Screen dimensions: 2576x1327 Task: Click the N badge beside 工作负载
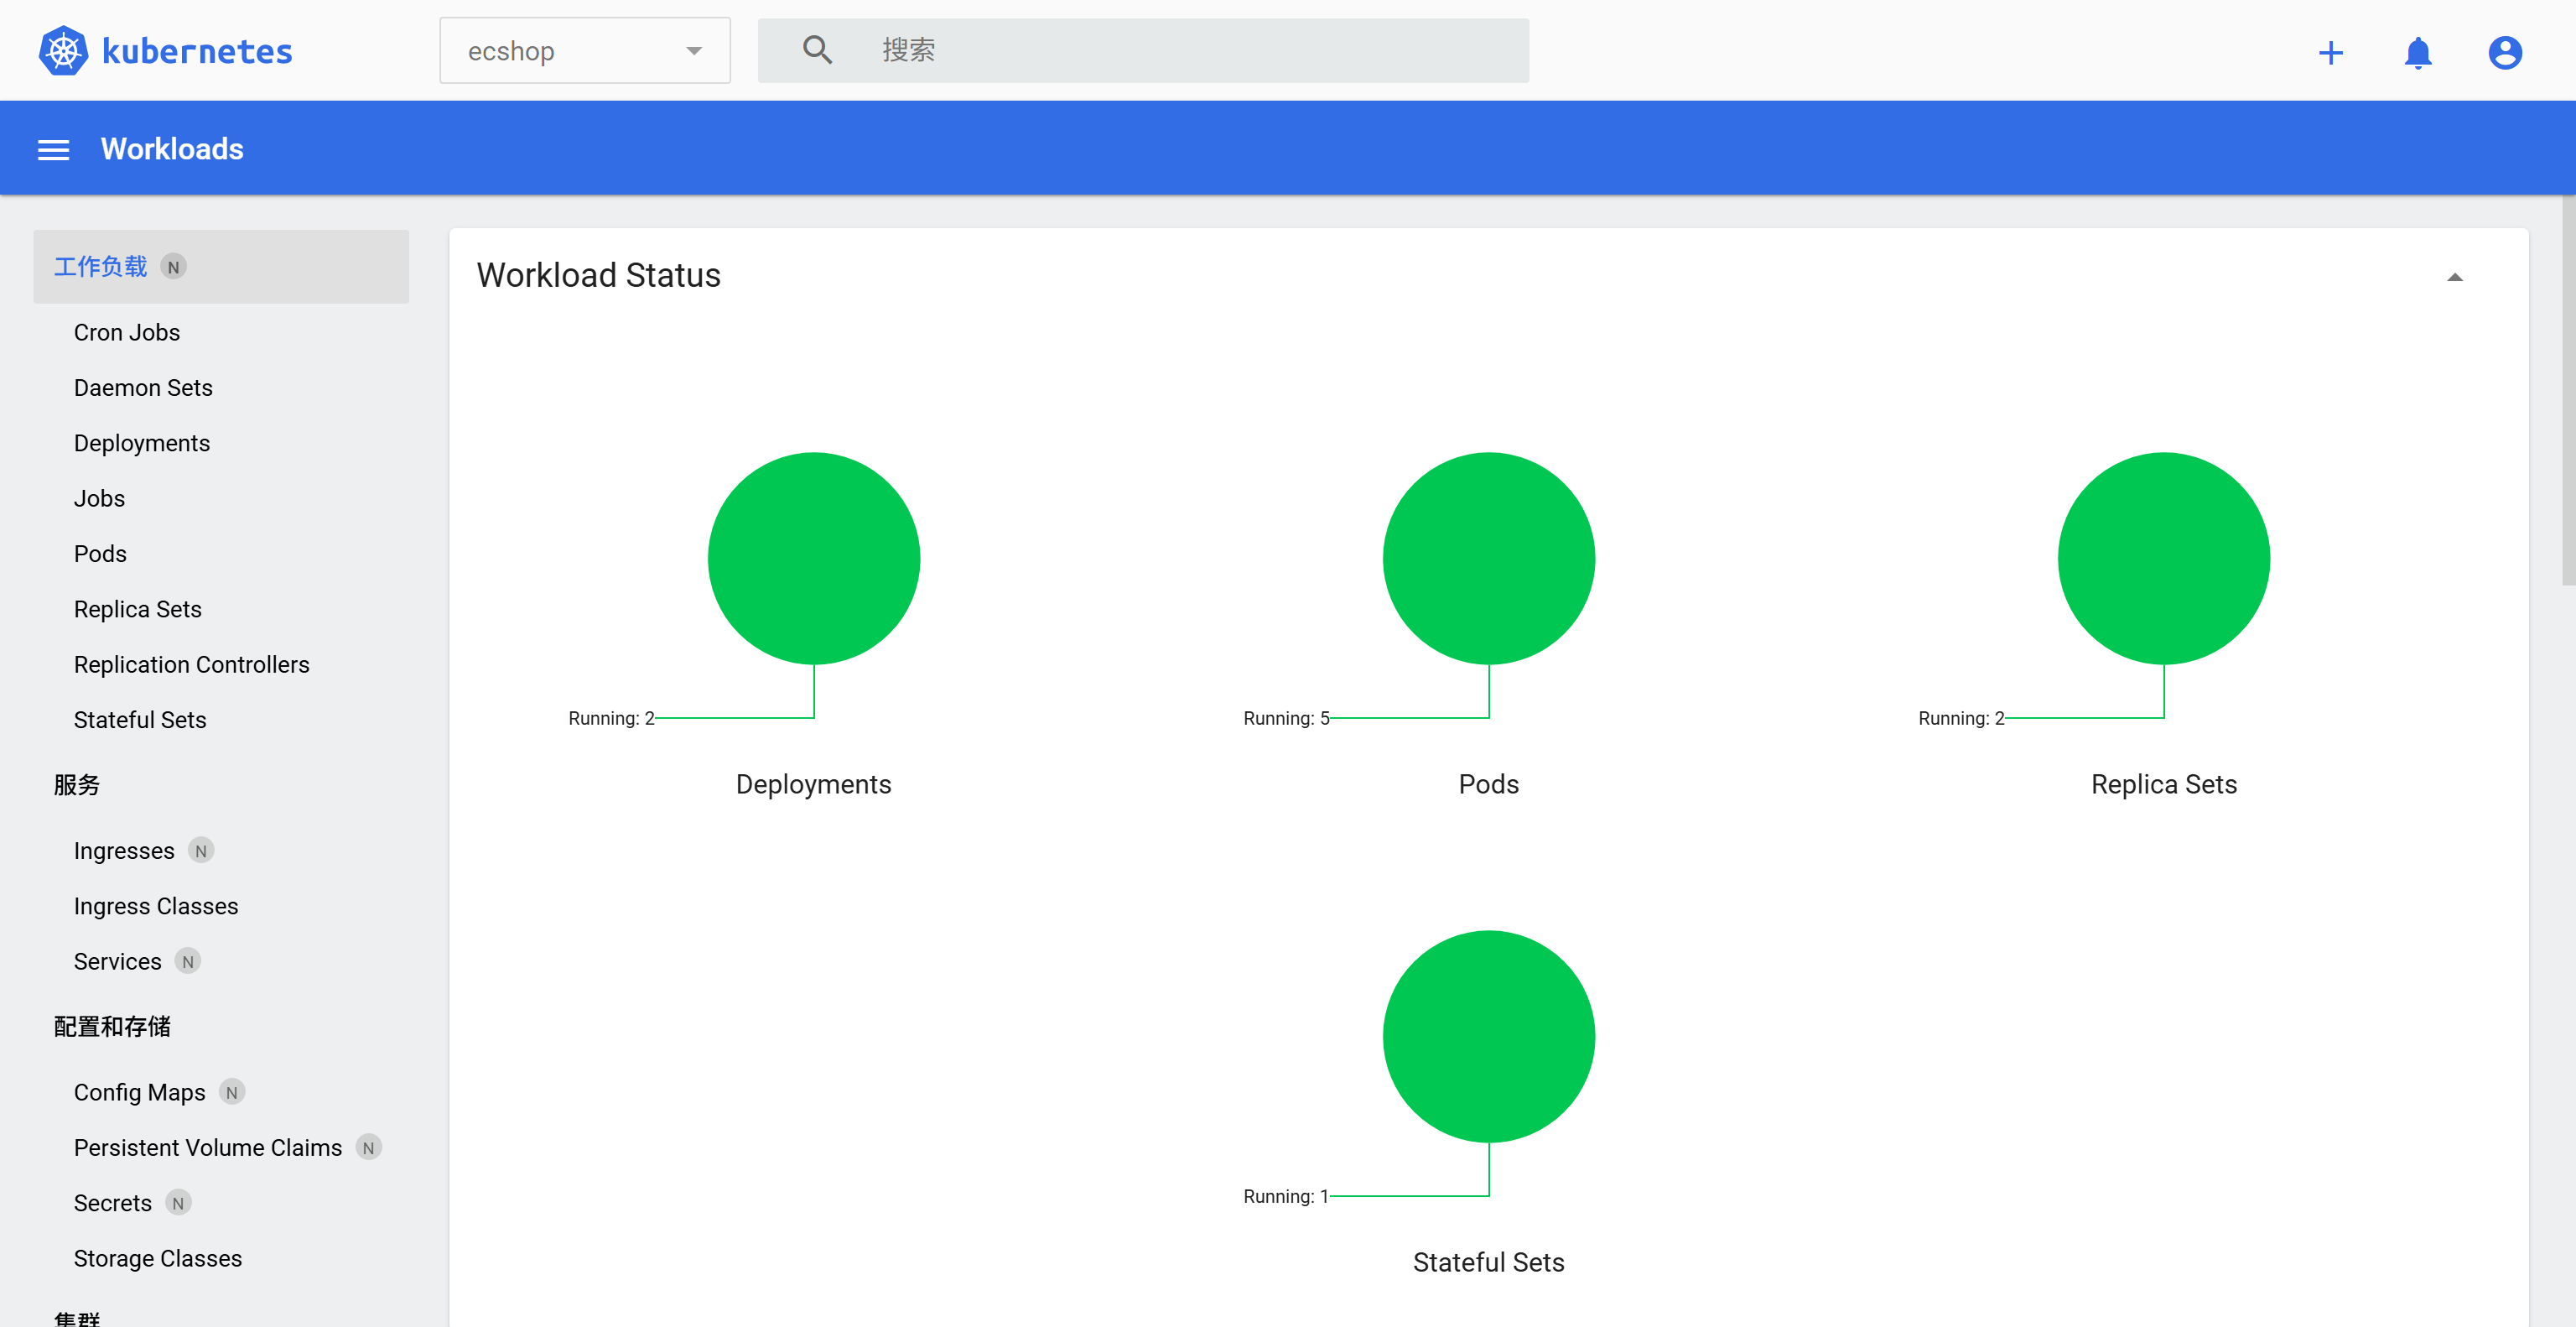tap(174, 267)
